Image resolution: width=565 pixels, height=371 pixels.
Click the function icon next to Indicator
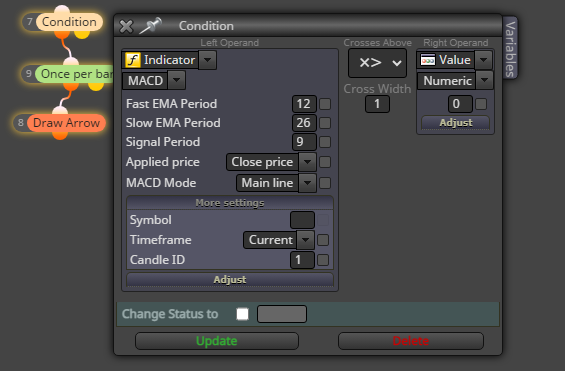pos(133,60)
